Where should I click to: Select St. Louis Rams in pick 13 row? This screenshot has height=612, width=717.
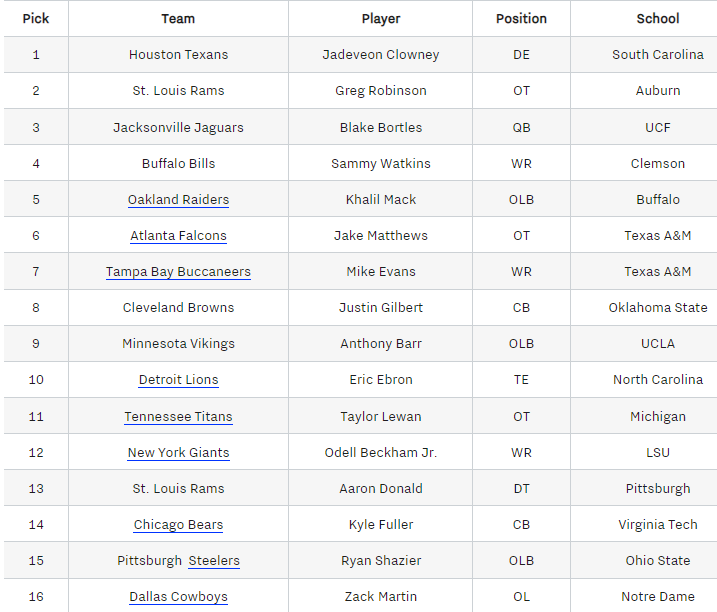(178, 489)
